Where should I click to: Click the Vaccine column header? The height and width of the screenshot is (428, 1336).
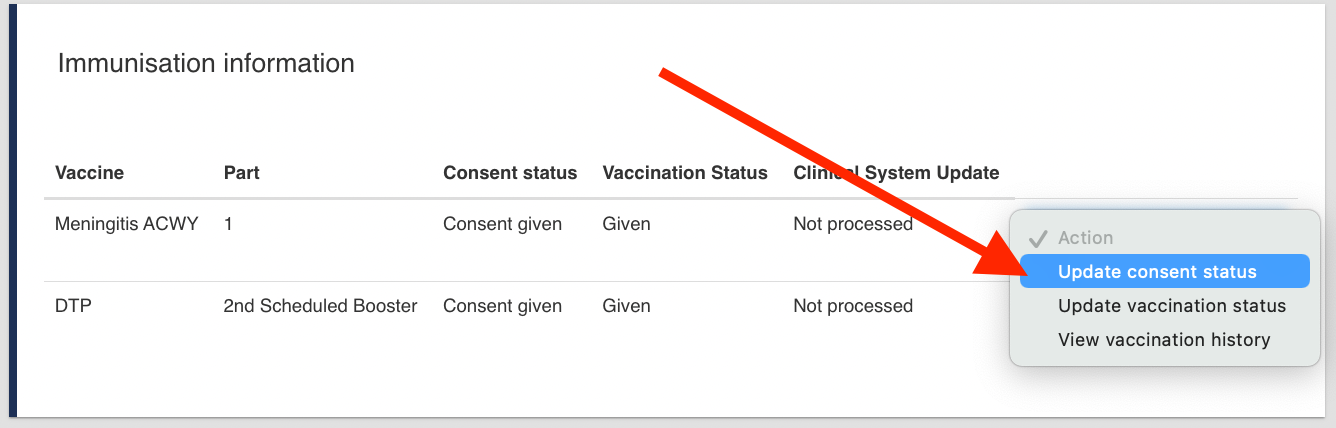pos(89,173)
